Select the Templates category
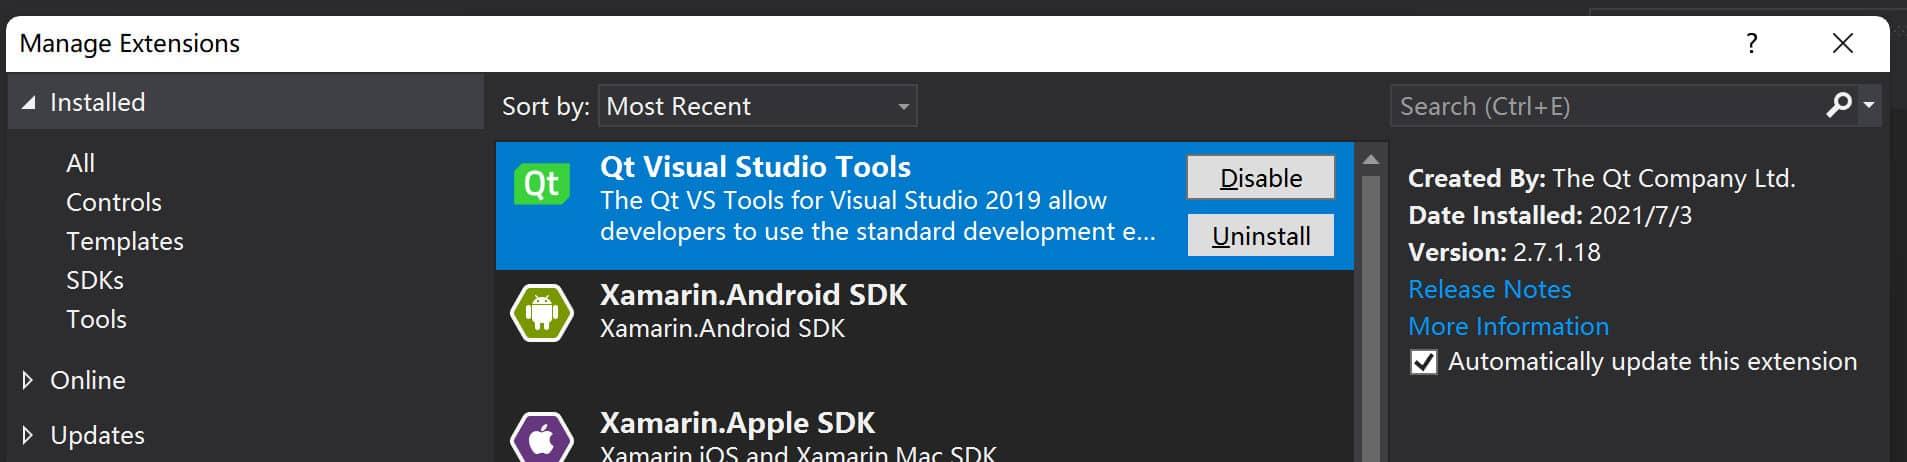1907x462 pixels. [x=124, y=241]
